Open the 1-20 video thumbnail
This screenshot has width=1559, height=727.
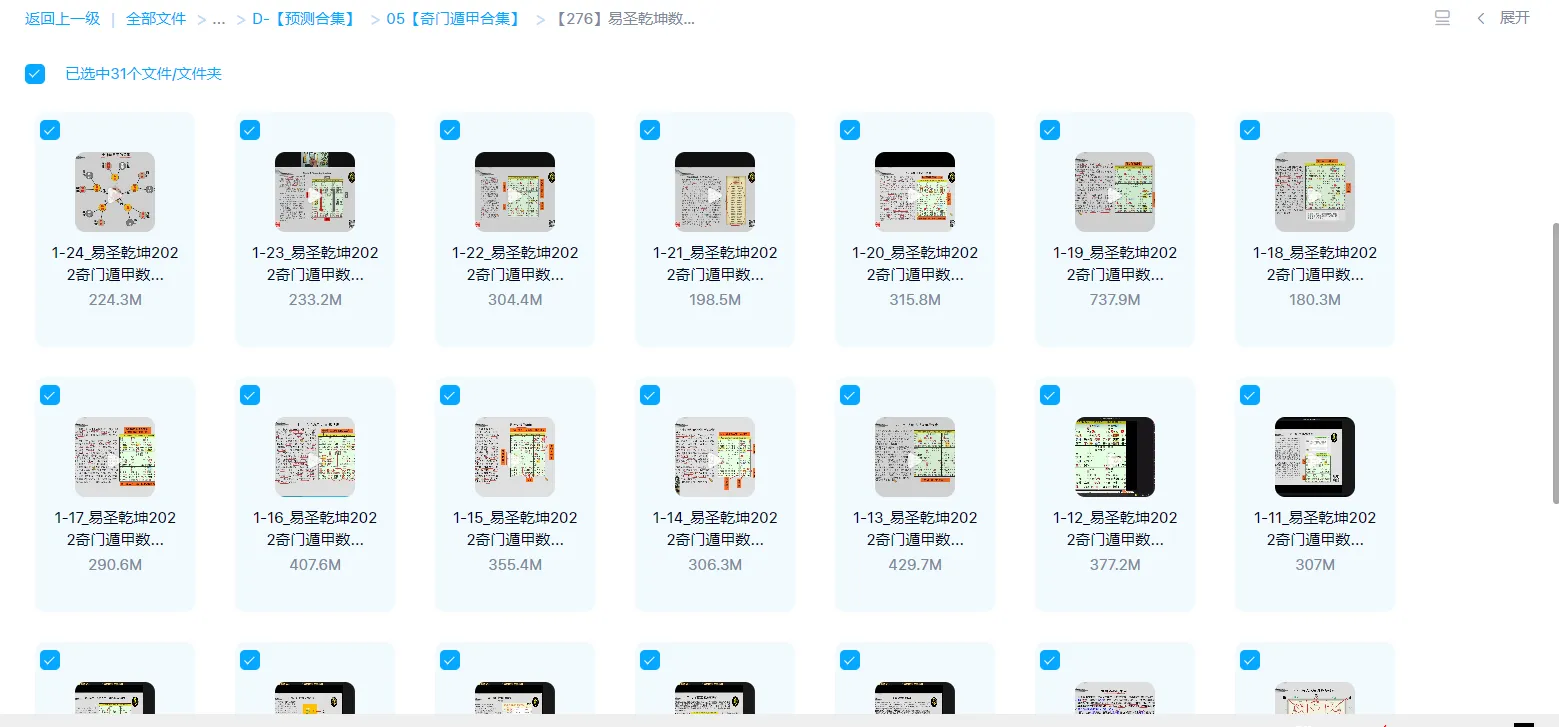(x=915, y=192)
